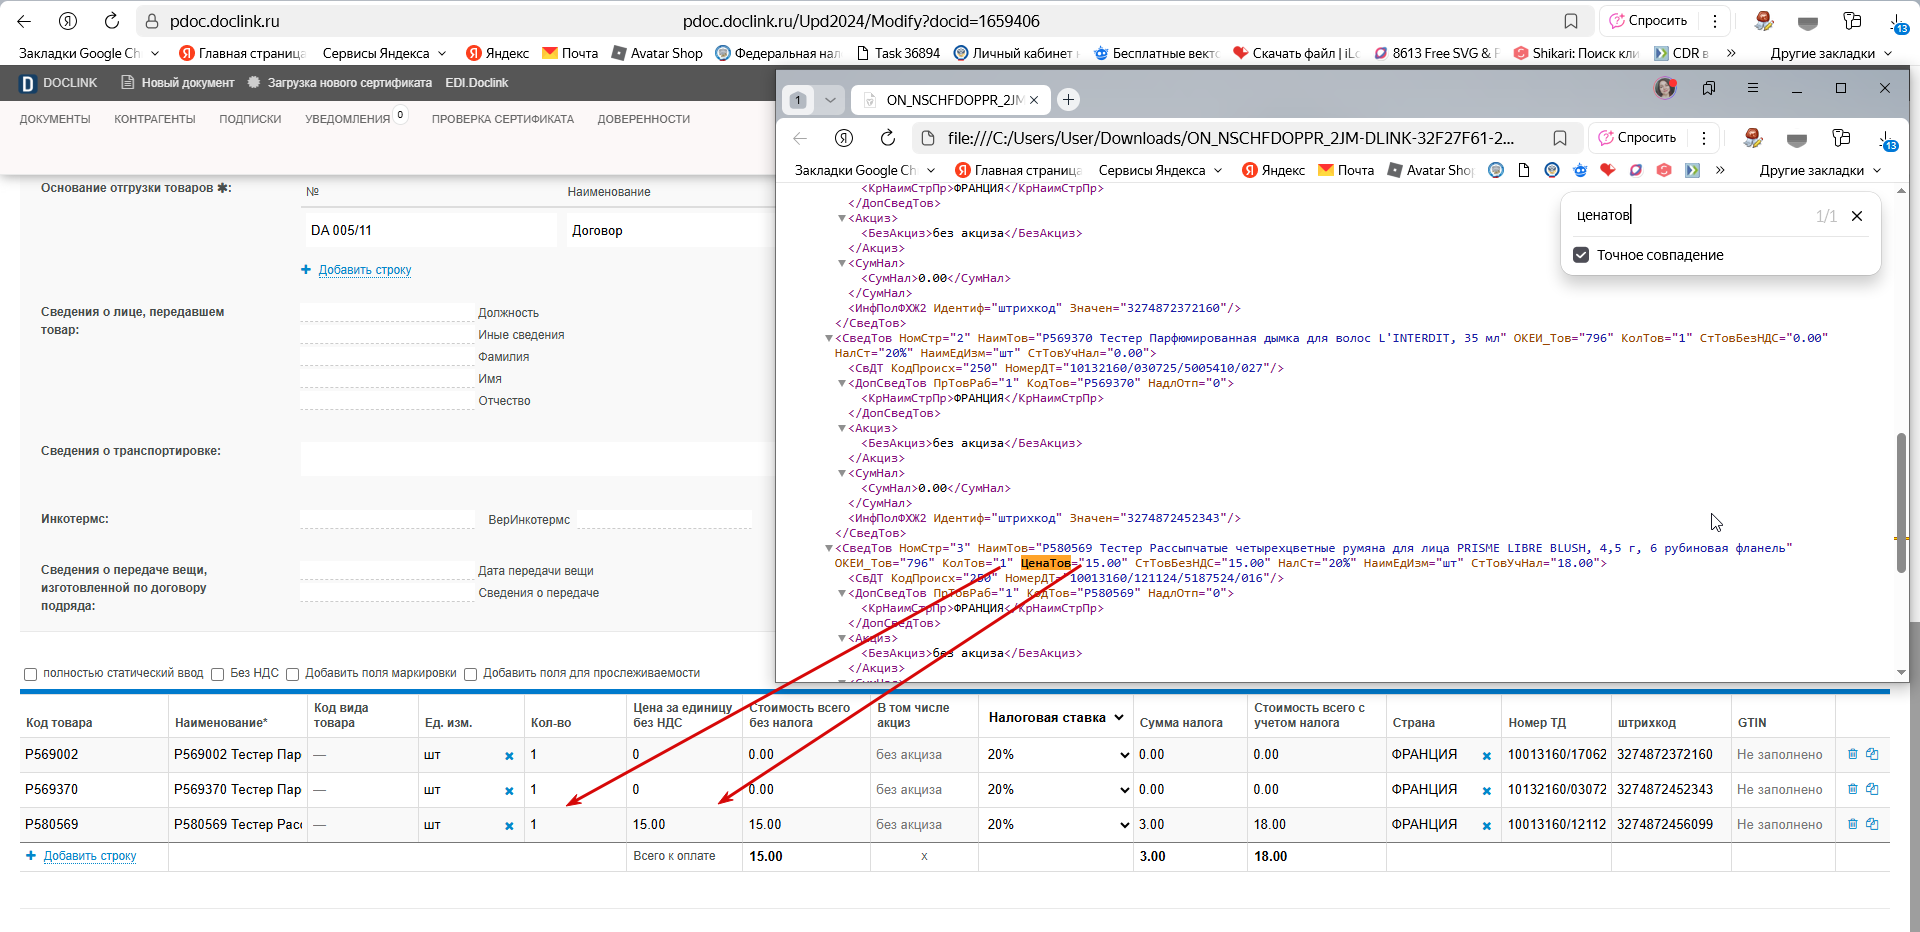
Task: Open user profile avatar in front window
Action: tap(1665, 88)
